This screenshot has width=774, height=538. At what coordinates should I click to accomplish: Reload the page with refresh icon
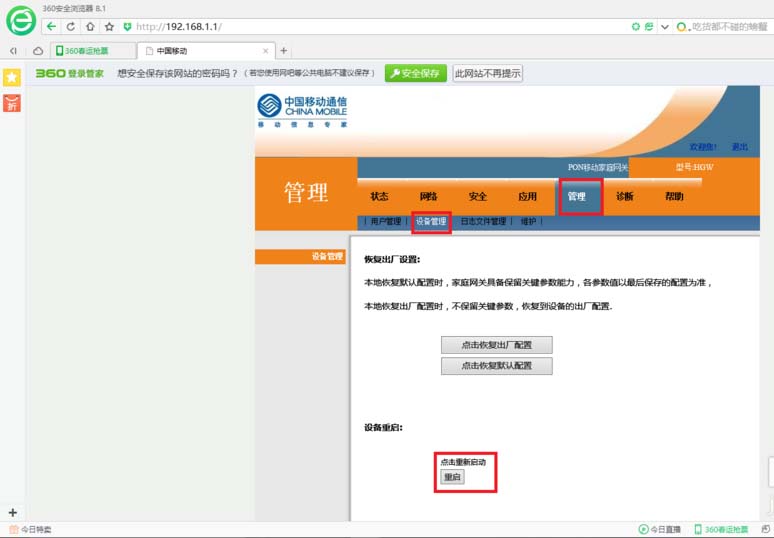(x=71, y=27)
